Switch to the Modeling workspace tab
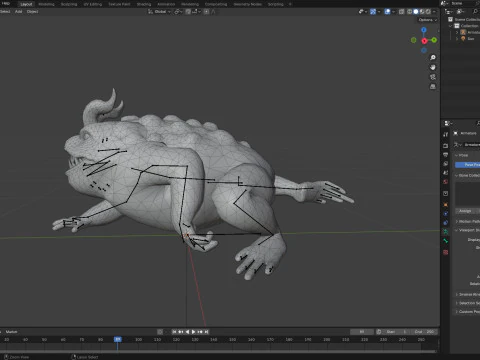This screenshot has width=480, height=360. (x=46, y=4)
